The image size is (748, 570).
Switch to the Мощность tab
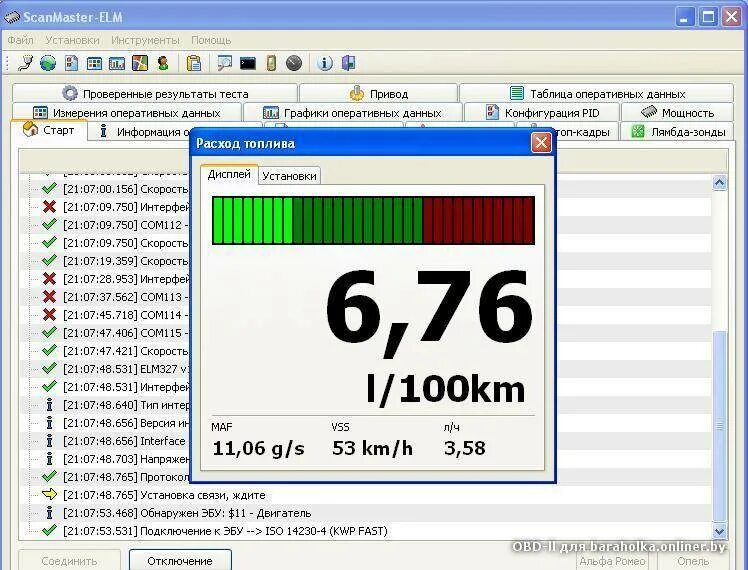677,113
